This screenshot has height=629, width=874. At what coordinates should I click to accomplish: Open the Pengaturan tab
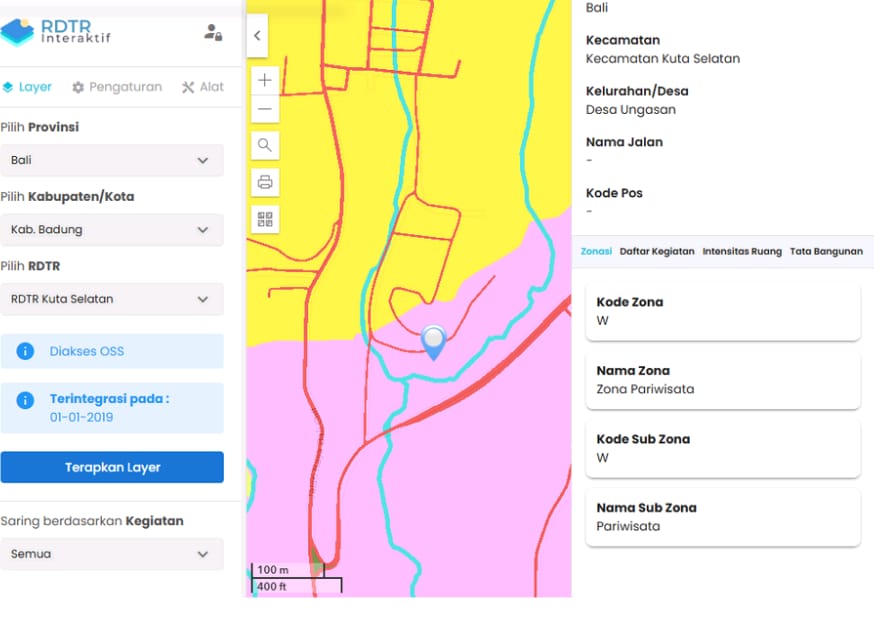(117, 87)
